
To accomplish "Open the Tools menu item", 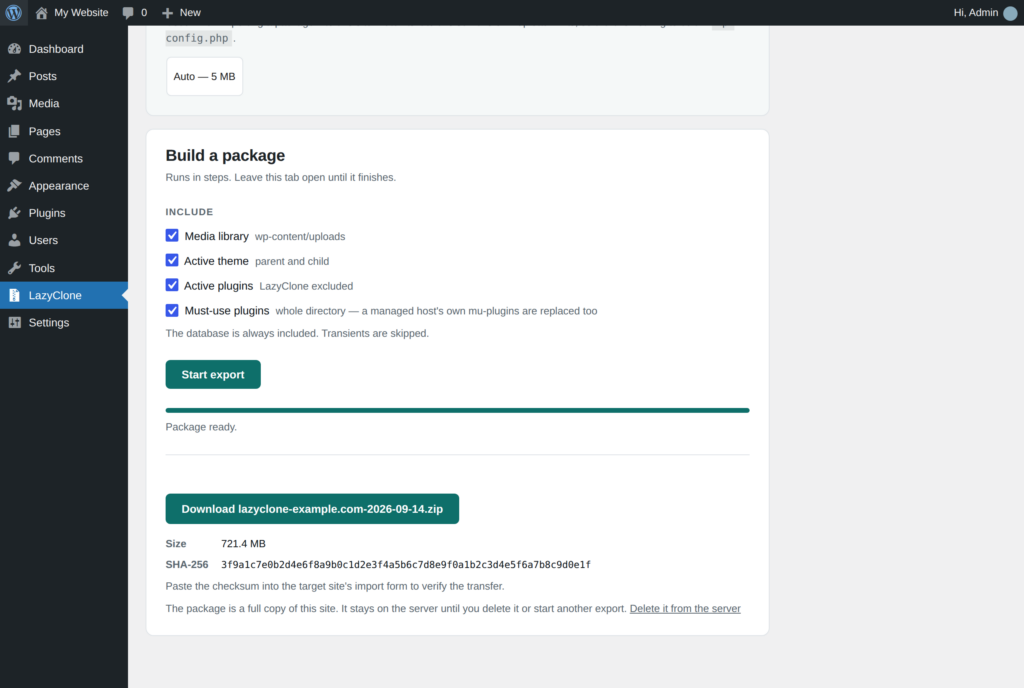I will click(64, 268).
